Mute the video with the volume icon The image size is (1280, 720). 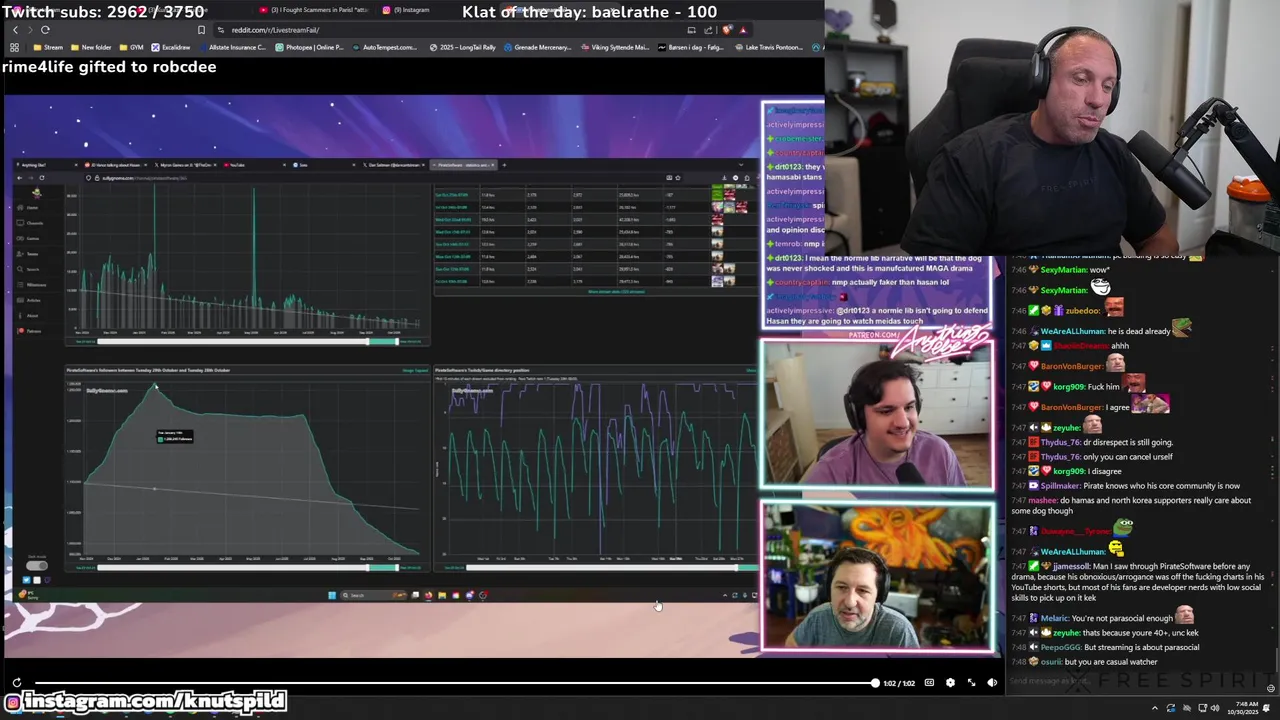pos(992,683)
